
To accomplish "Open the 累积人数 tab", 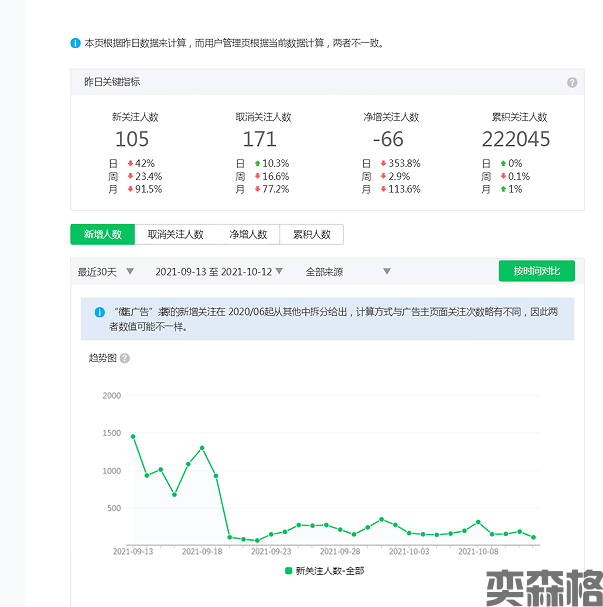I will (x=311, y=234).
